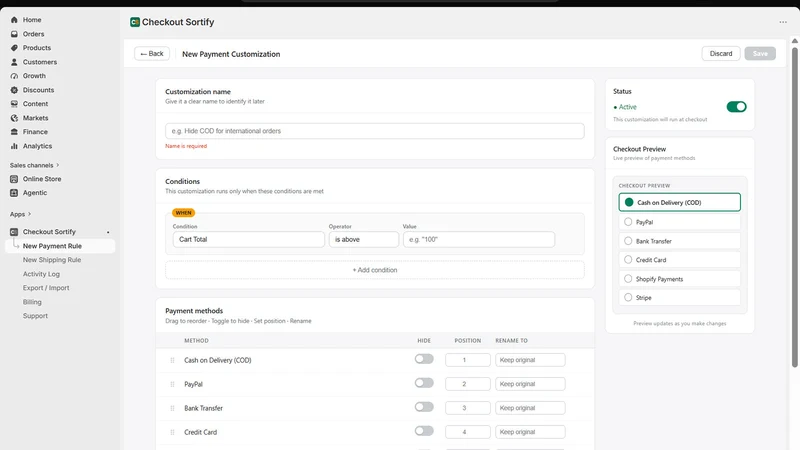The height and width of the screenshot is (450, 800).
Task: Toggle hide for PayPal method
Action: click(x=424, y=383)
